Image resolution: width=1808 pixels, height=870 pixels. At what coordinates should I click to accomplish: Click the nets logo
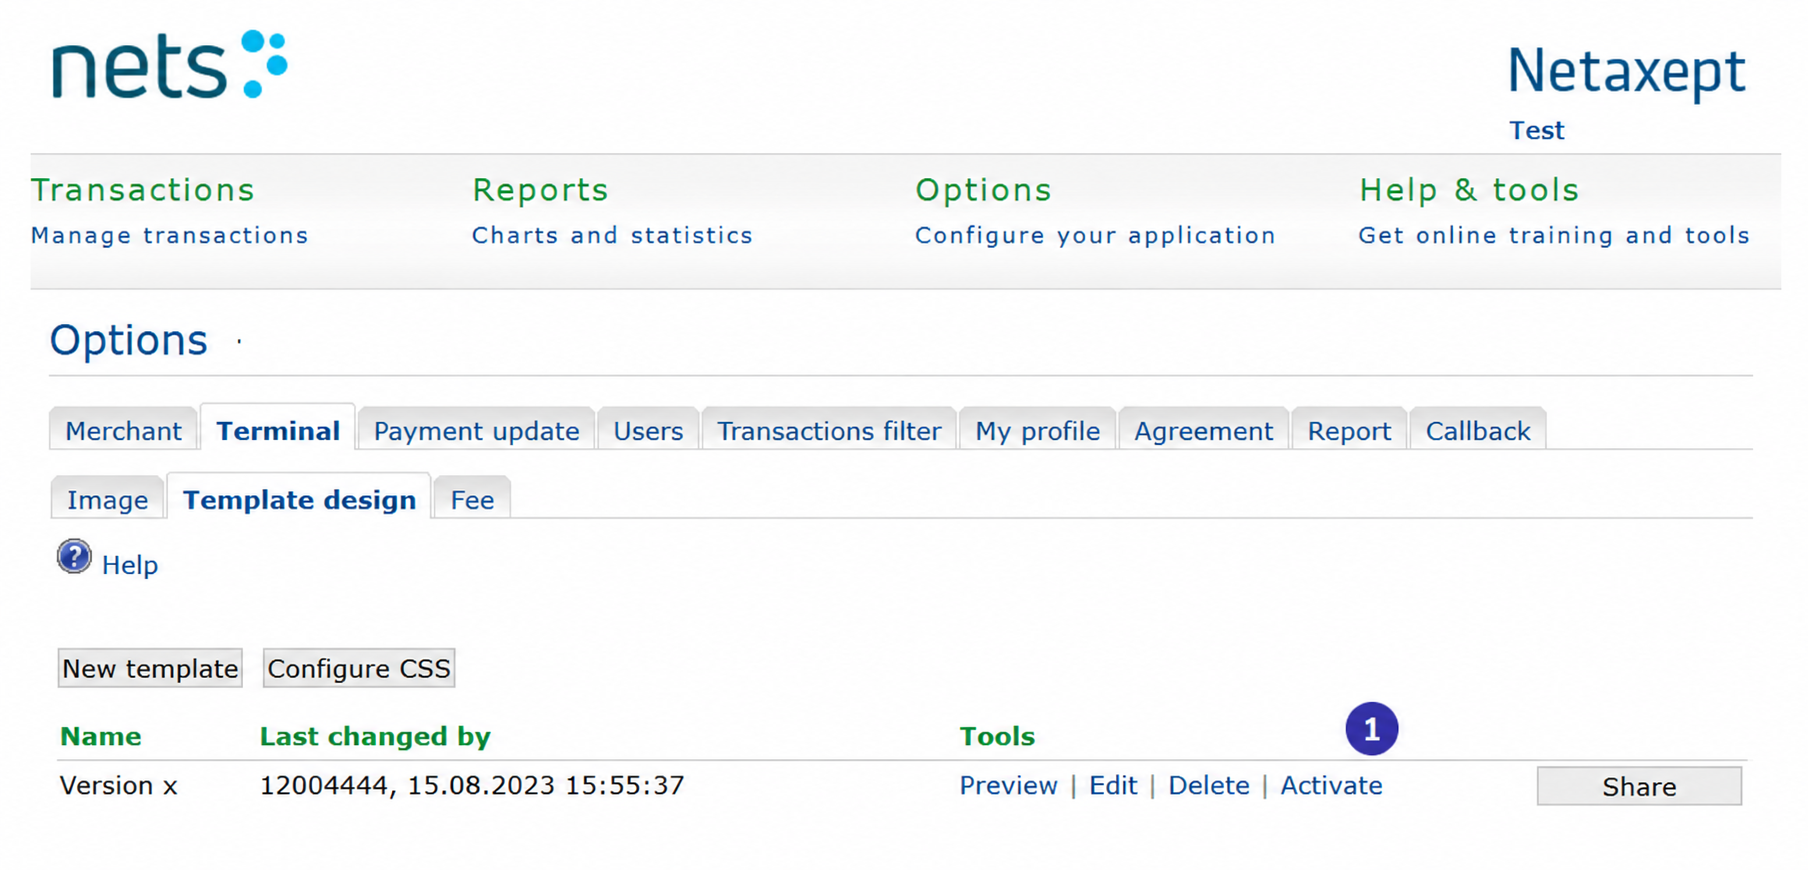[170, 65]
